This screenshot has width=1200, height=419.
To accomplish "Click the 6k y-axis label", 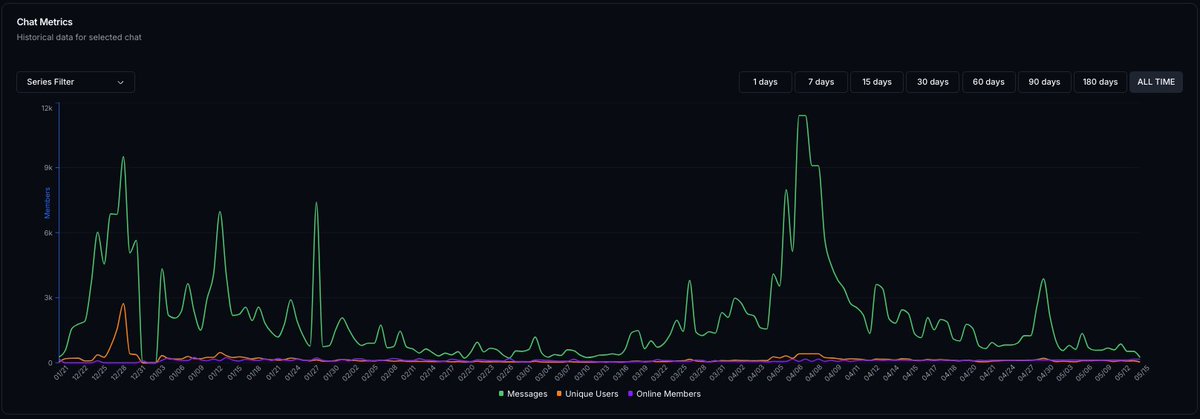I will point(47,233).
